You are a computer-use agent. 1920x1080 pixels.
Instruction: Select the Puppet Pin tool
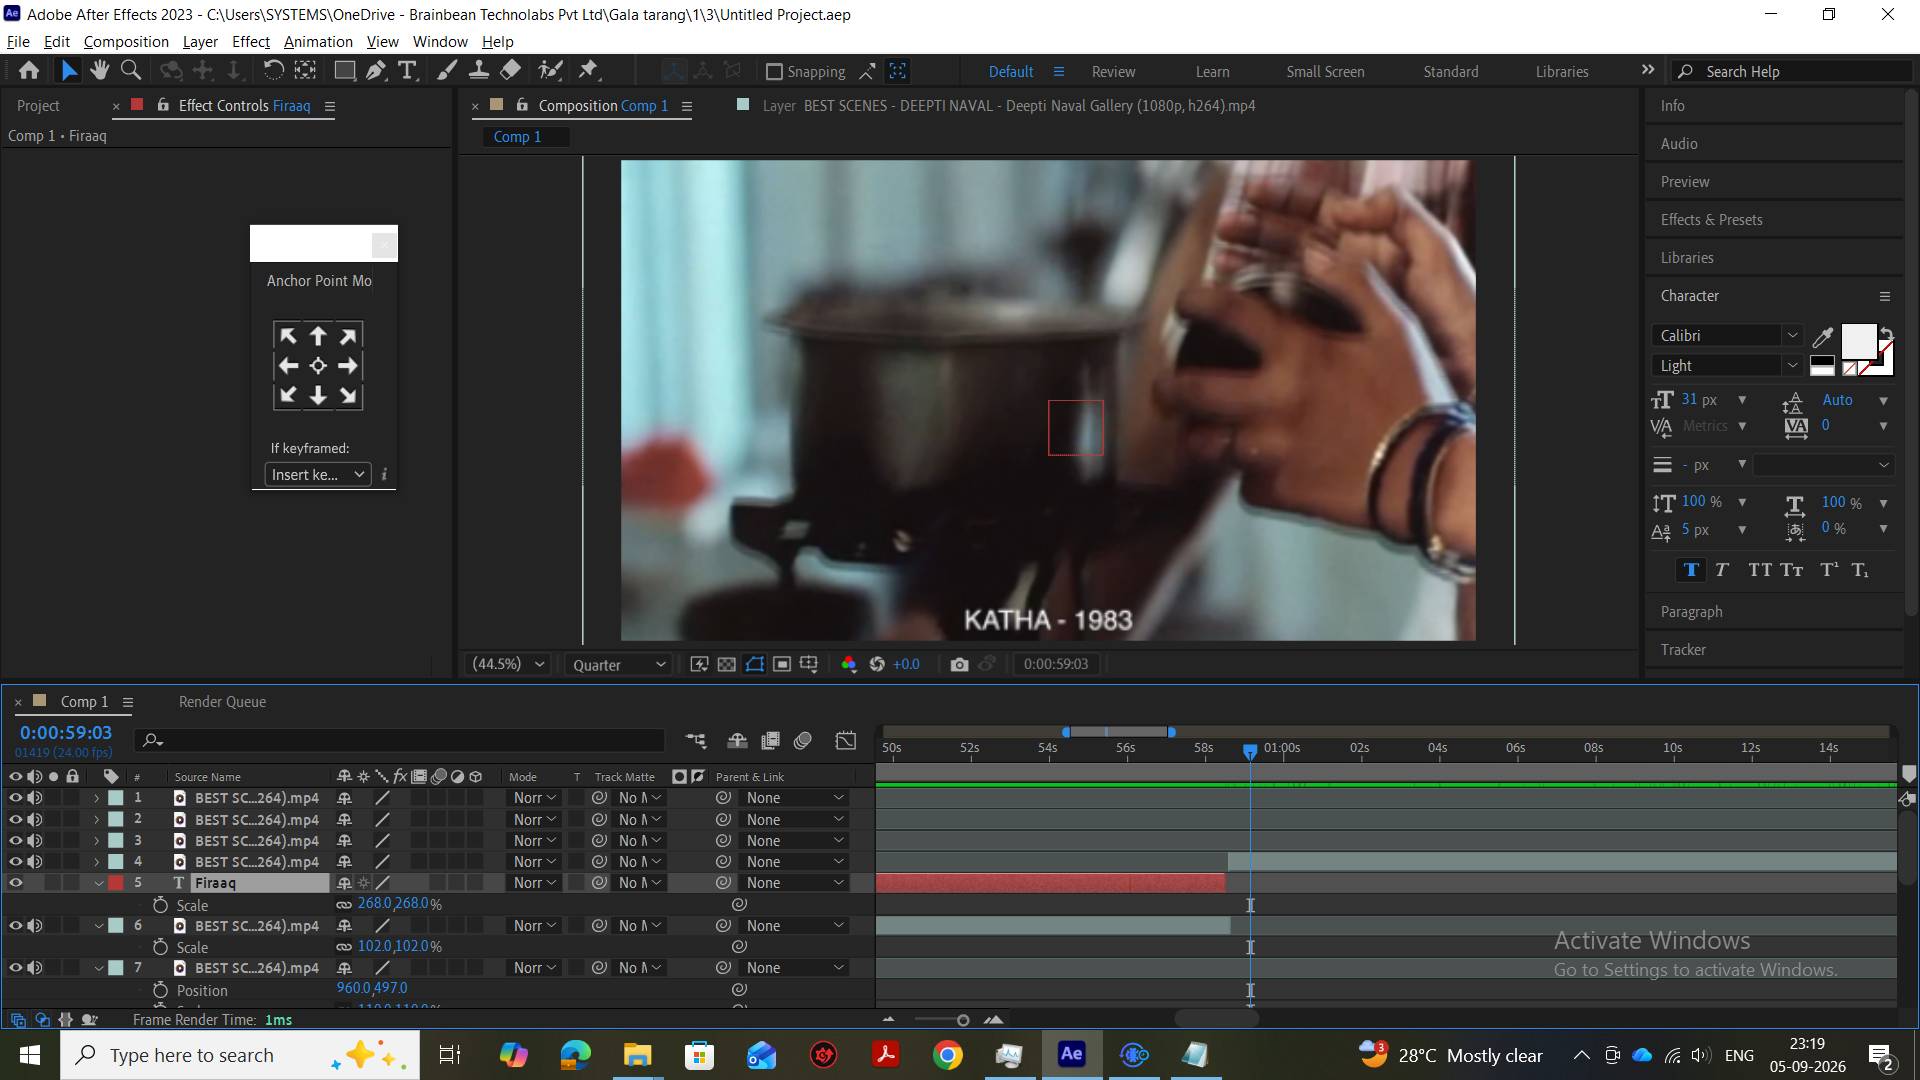click(588, 70)
